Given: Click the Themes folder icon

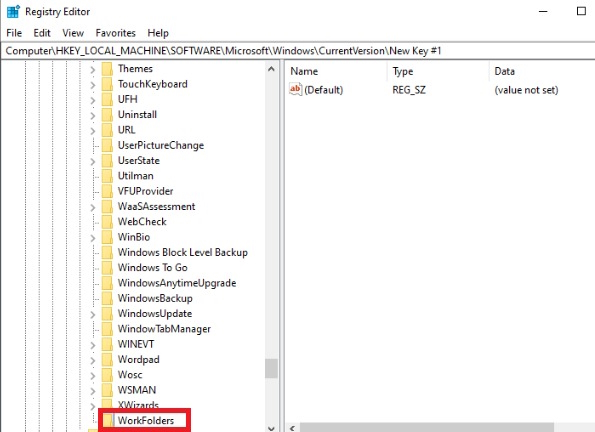Looking at the screenshot, I should 107,69.
